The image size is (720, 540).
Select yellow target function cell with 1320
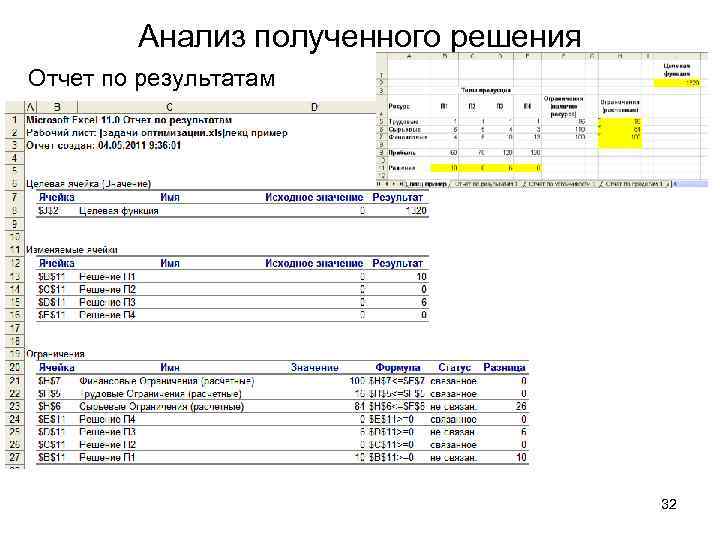tap(677, 83)
